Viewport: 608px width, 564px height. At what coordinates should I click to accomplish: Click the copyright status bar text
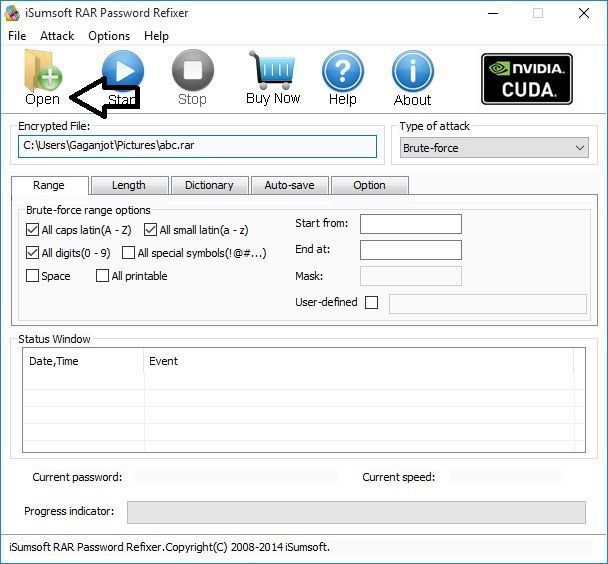[x=169, y=547]
